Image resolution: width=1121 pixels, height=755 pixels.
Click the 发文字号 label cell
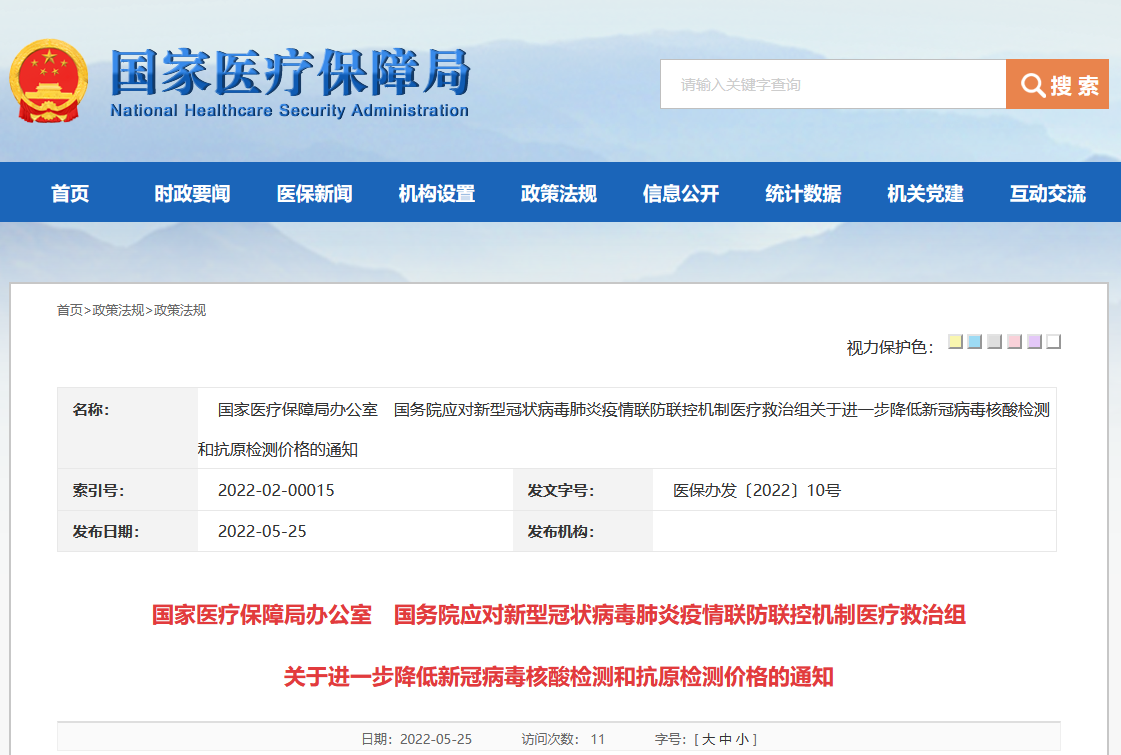[583, 490]
